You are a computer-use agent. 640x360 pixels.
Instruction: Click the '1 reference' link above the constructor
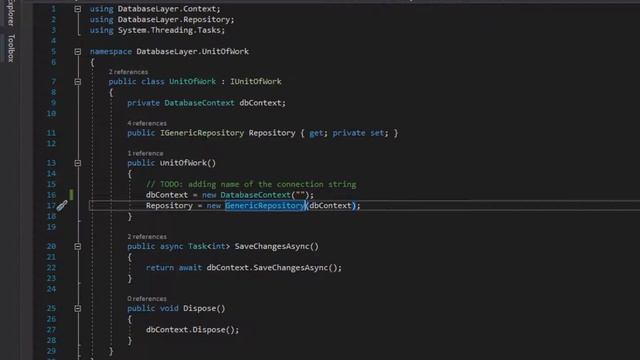pos(145,153)
